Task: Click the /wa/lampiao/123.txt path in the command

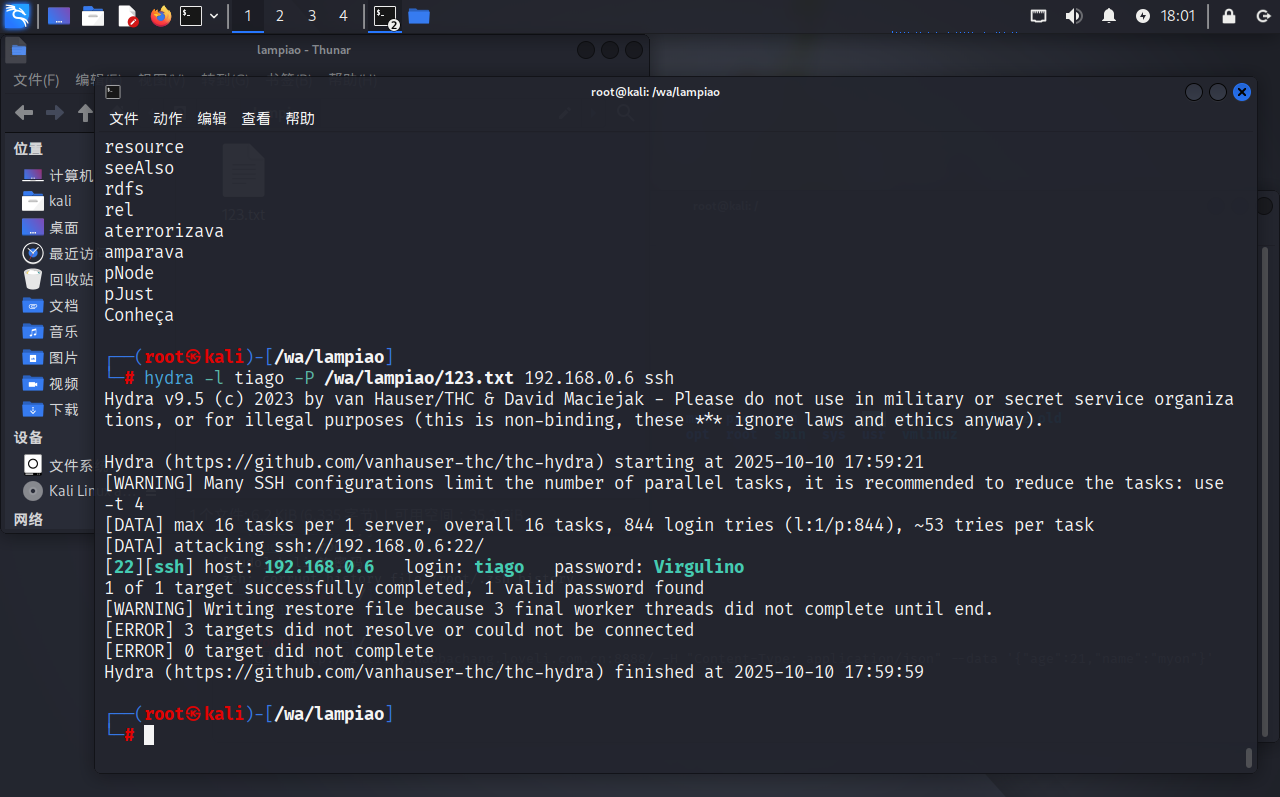Action: click(419, 378)
